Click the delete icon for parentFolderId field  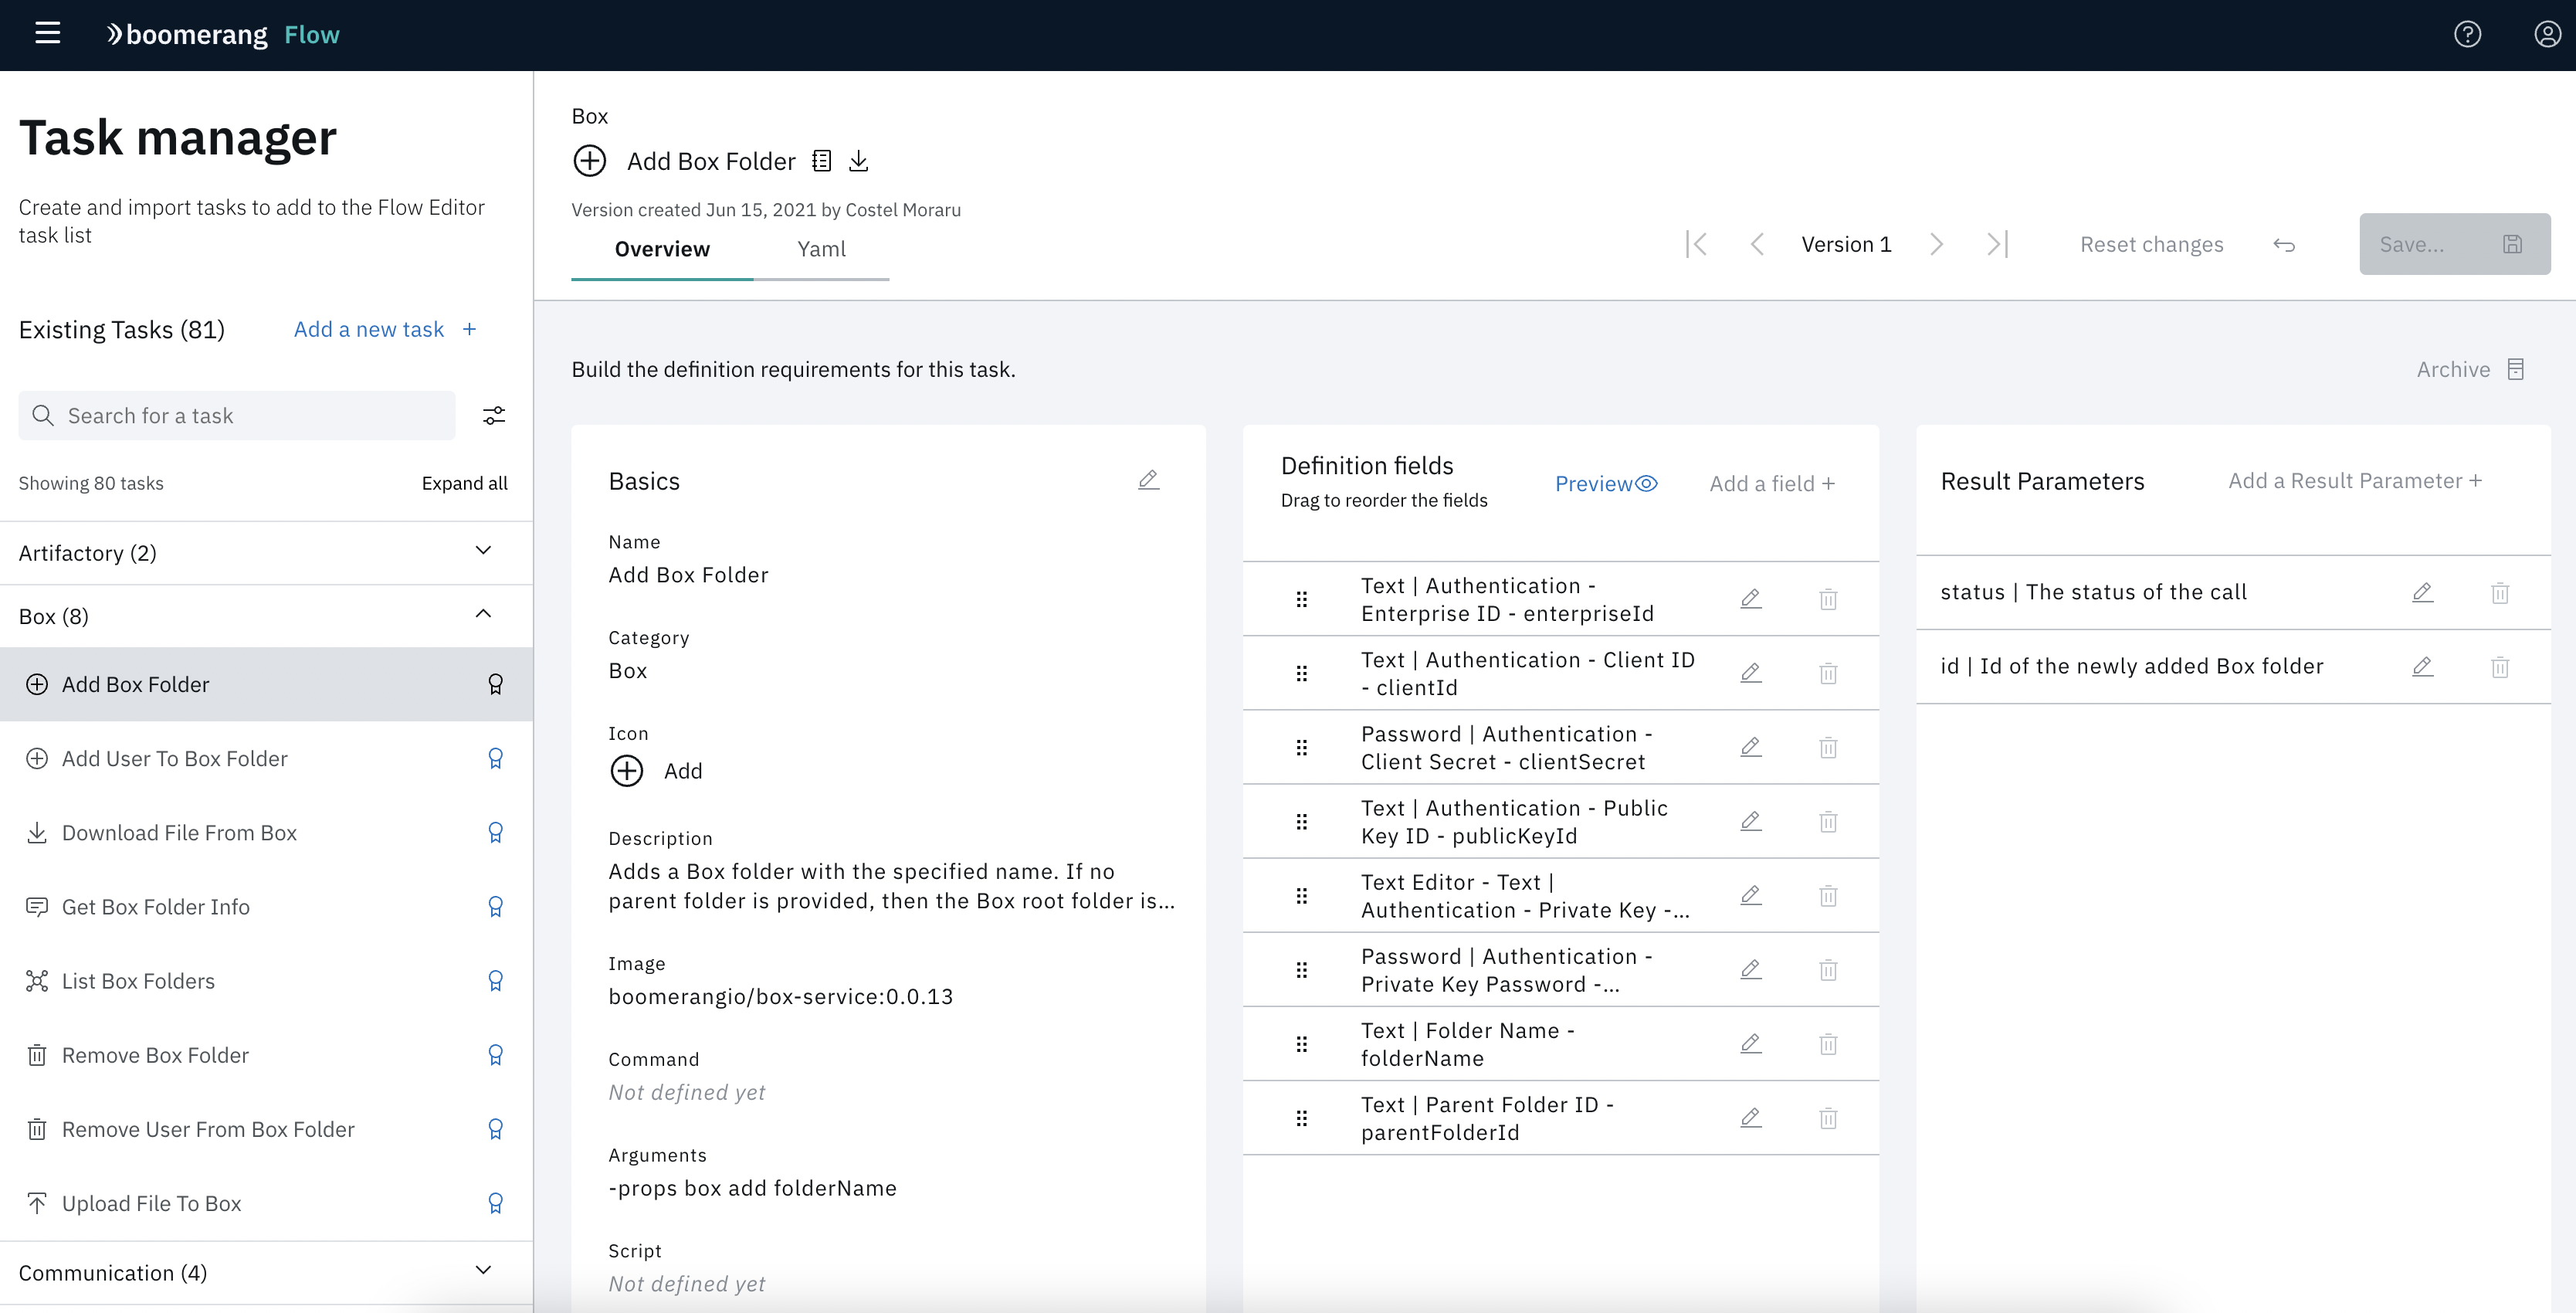pyautogui.click(x=1829, y=1117)
